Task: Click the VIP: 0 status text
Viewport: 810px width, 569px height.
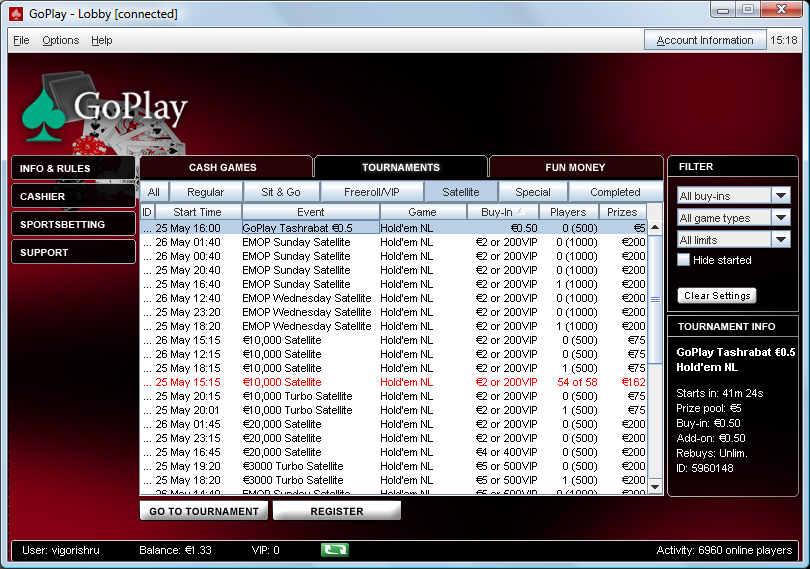Action: [x=265, y=550]
